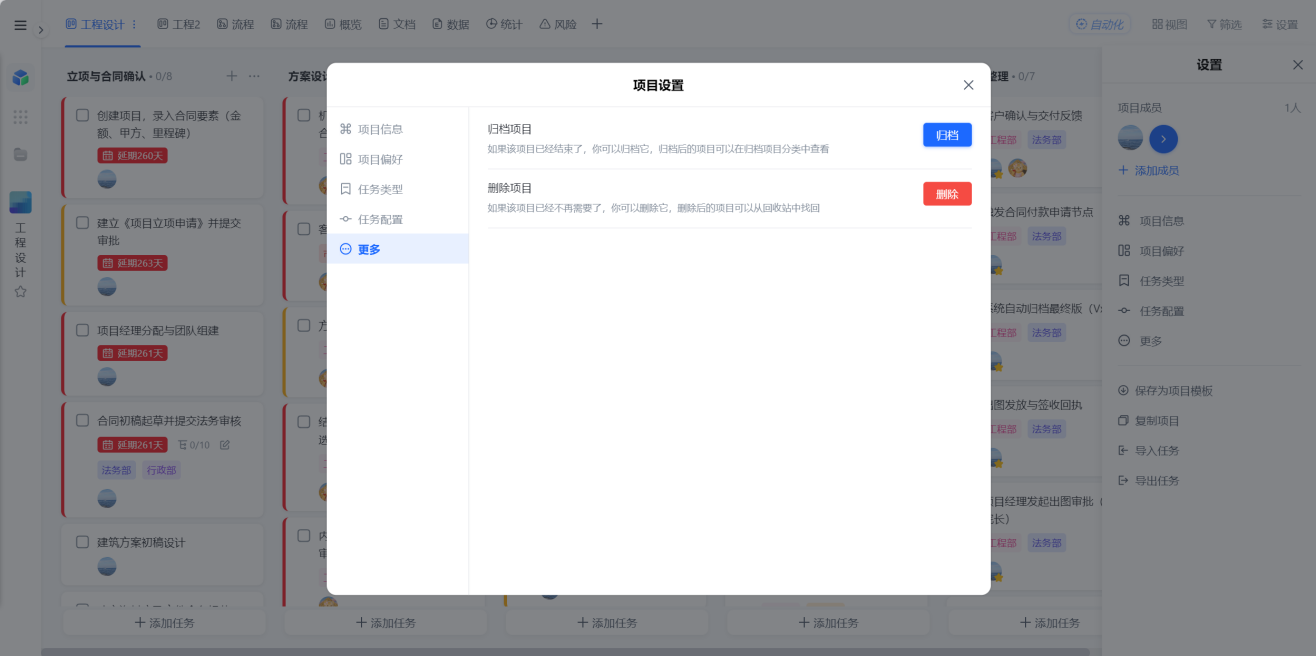Switch to the 概览 tab
The width and height of the screenshot is (1316, 656).
tap(343, 24)
